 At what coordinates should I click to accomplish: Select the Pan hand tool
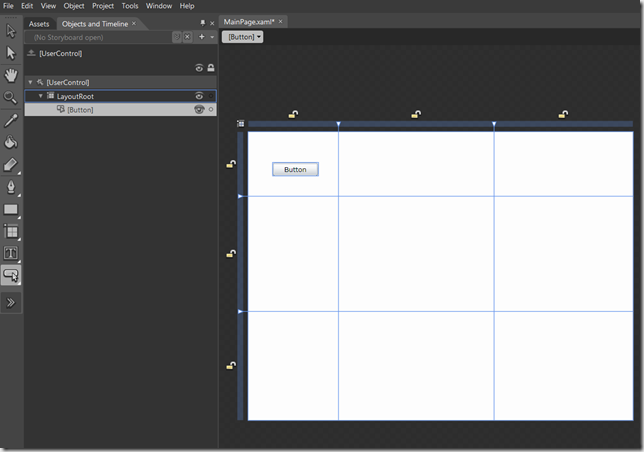pos(11,76)
